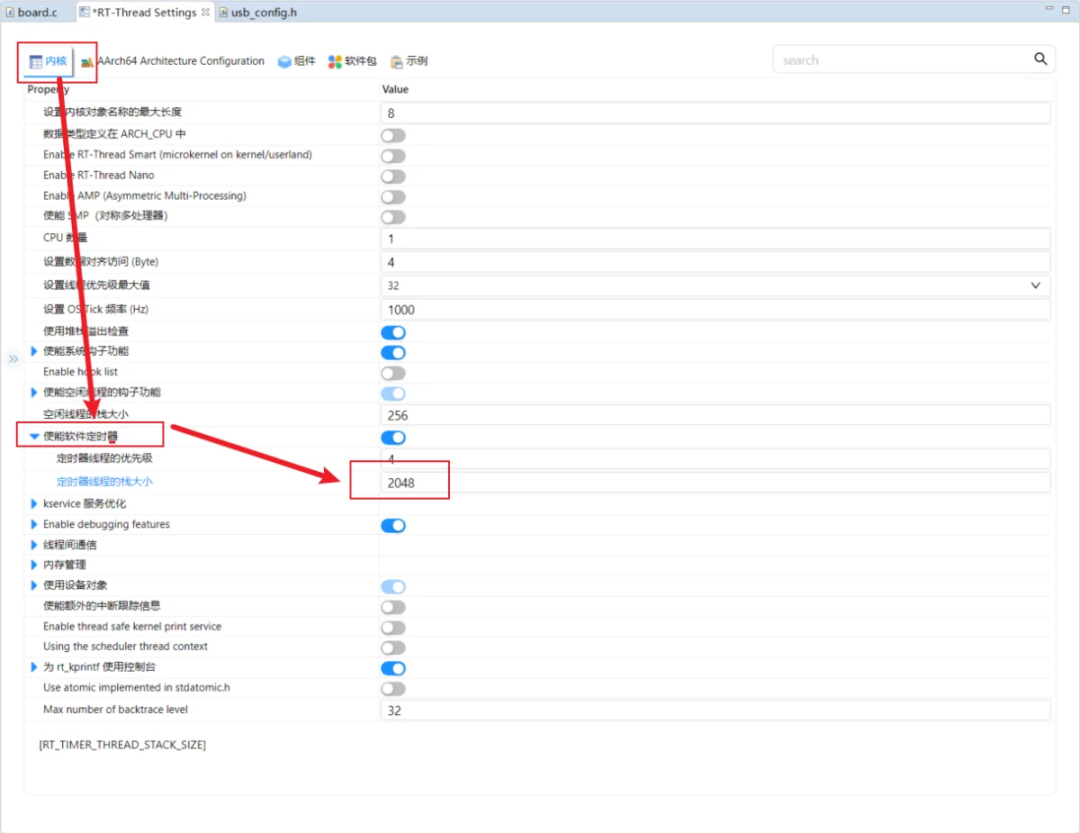Open the 示例 examples tab
This screenshot has width=1080, height=833.
tap(409, 61)
